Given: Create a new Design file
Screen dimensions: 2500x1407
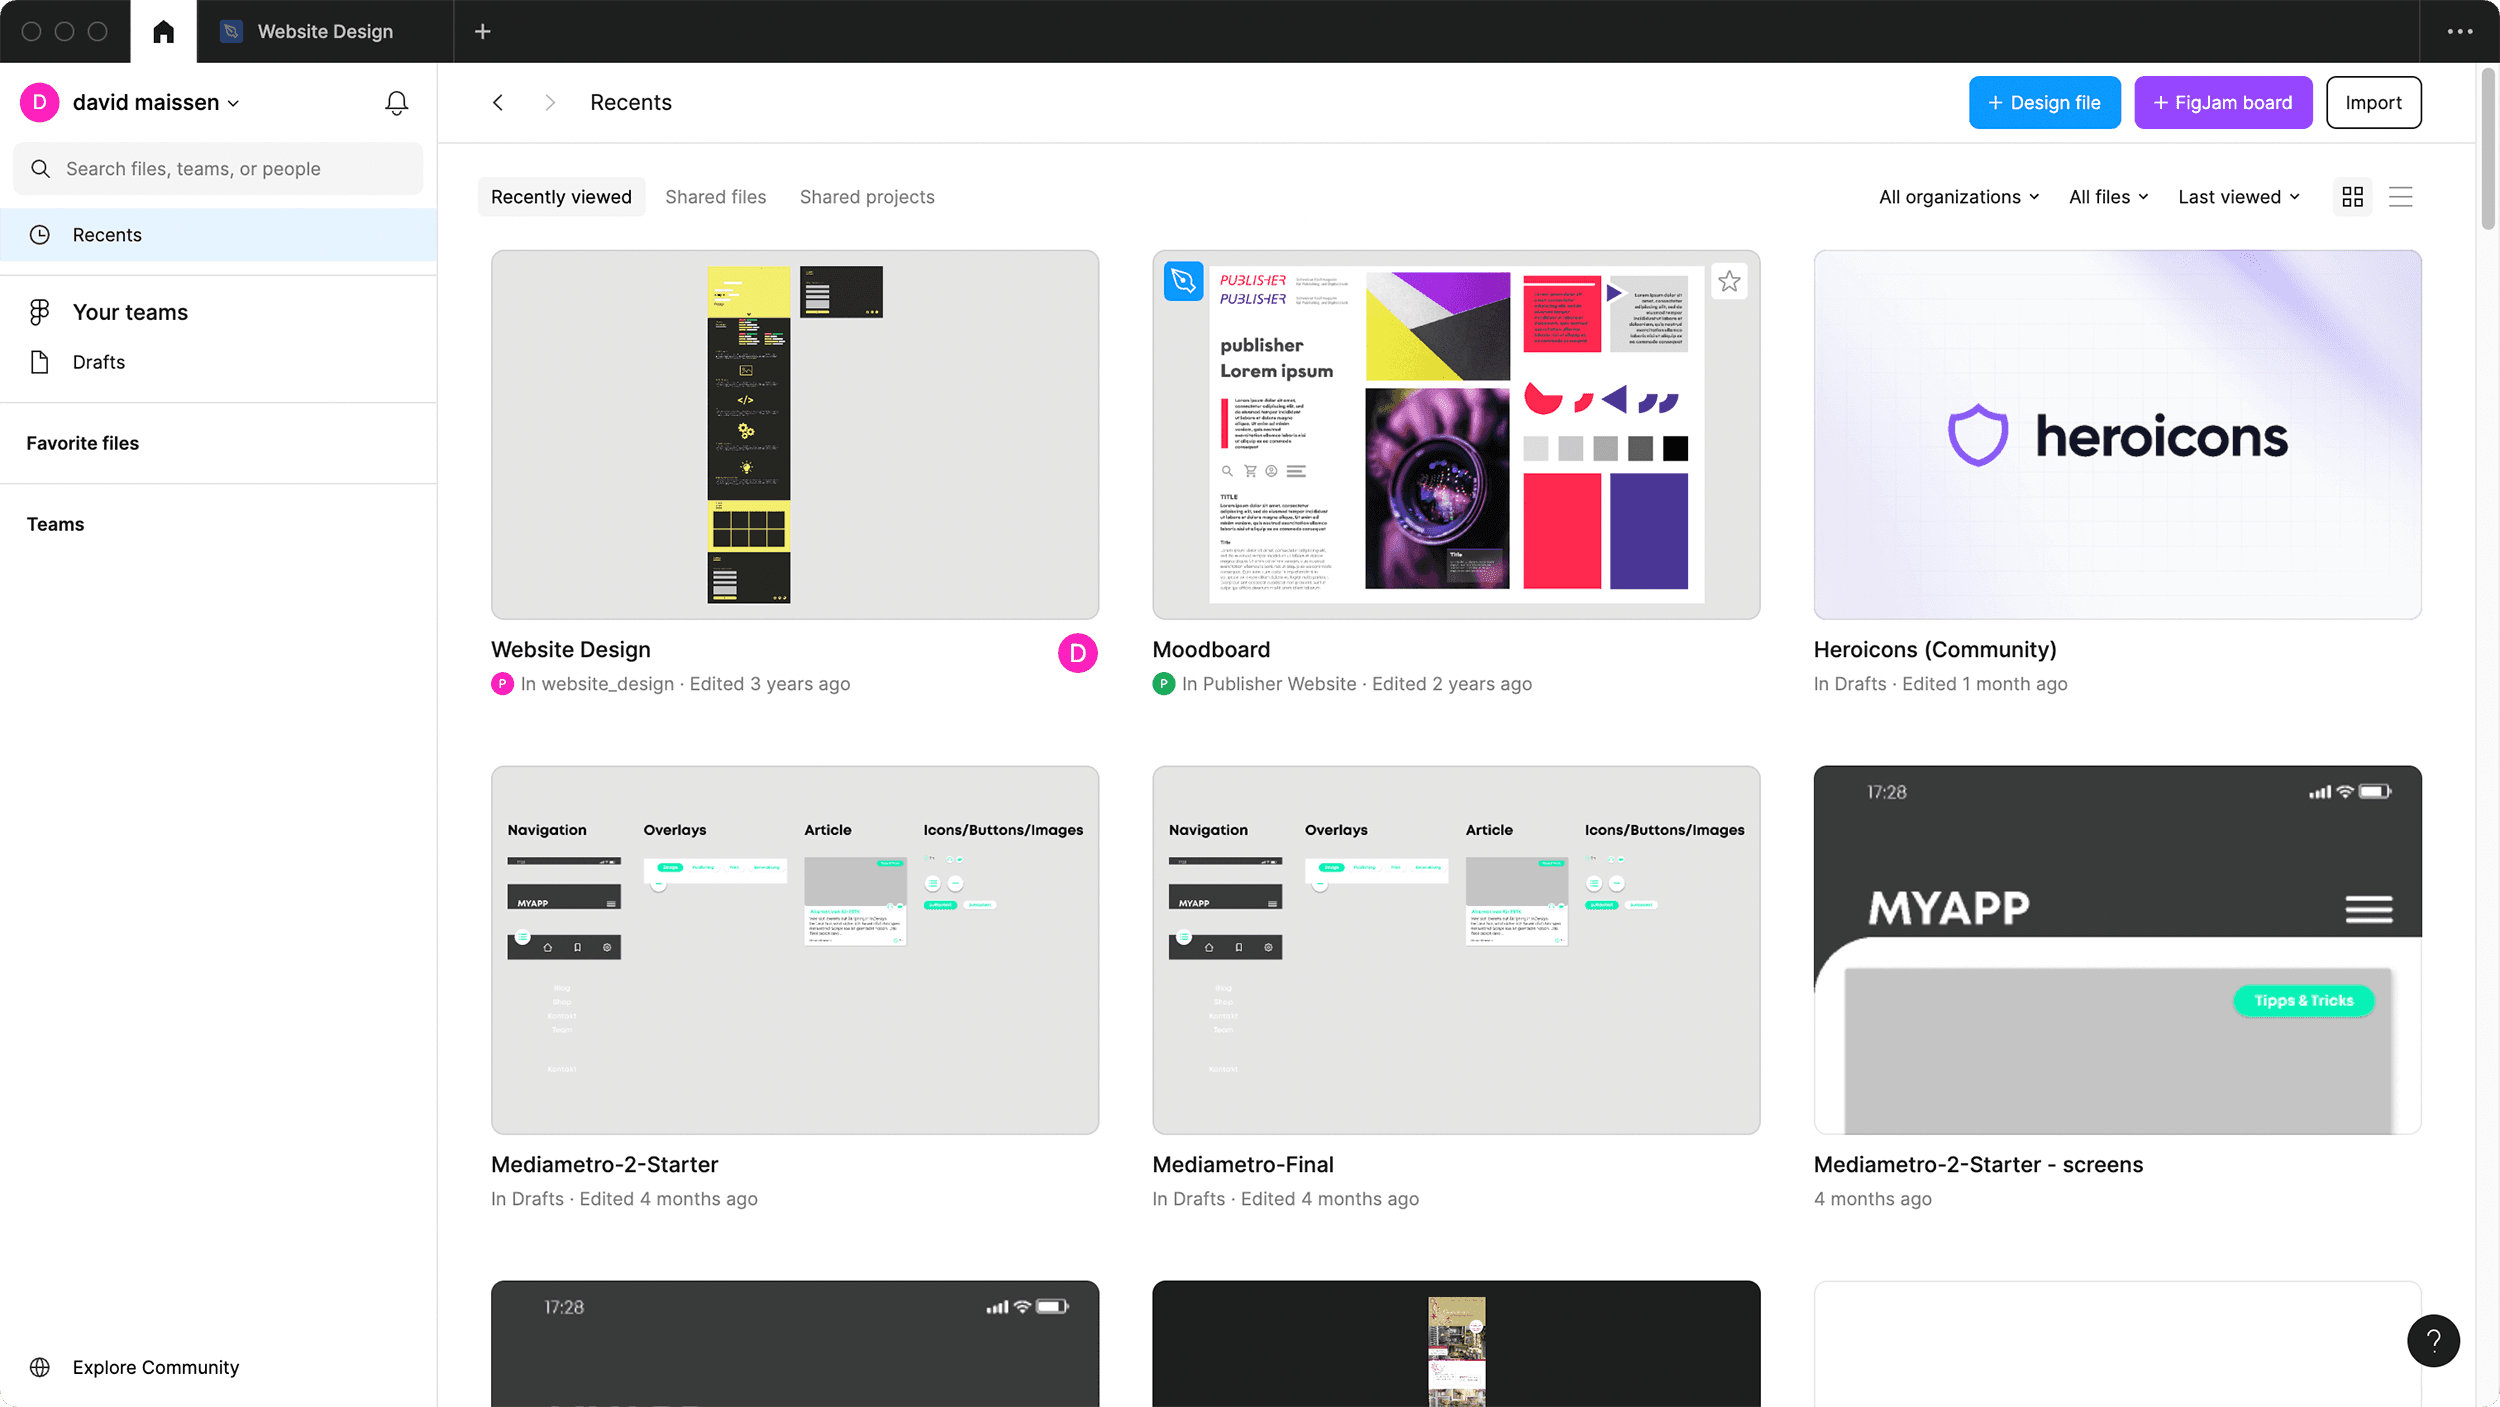Looking at the screenshot, I should click(2044, 103).
